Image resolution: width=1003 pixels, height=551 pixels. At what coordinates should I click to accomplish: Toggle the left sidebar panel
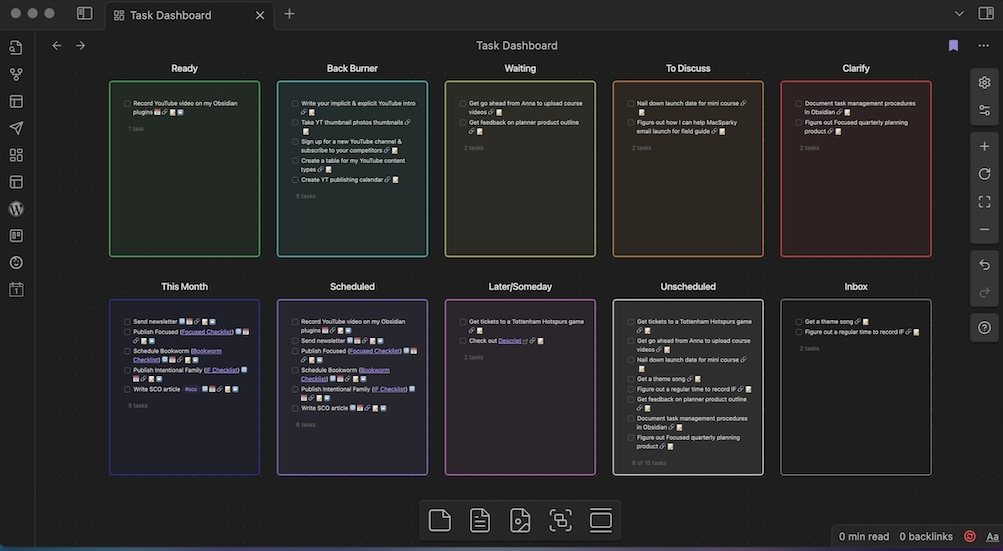[x=85, y=14]
